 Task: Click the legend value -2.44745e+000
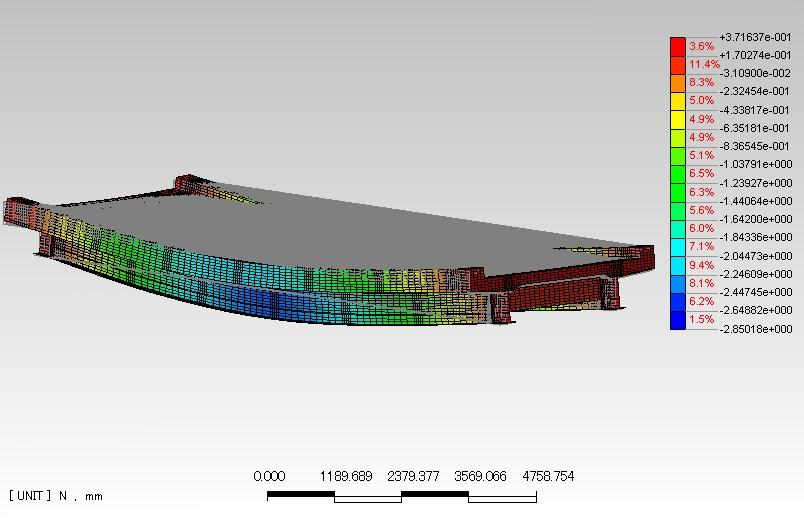click(x=756, y=292)
